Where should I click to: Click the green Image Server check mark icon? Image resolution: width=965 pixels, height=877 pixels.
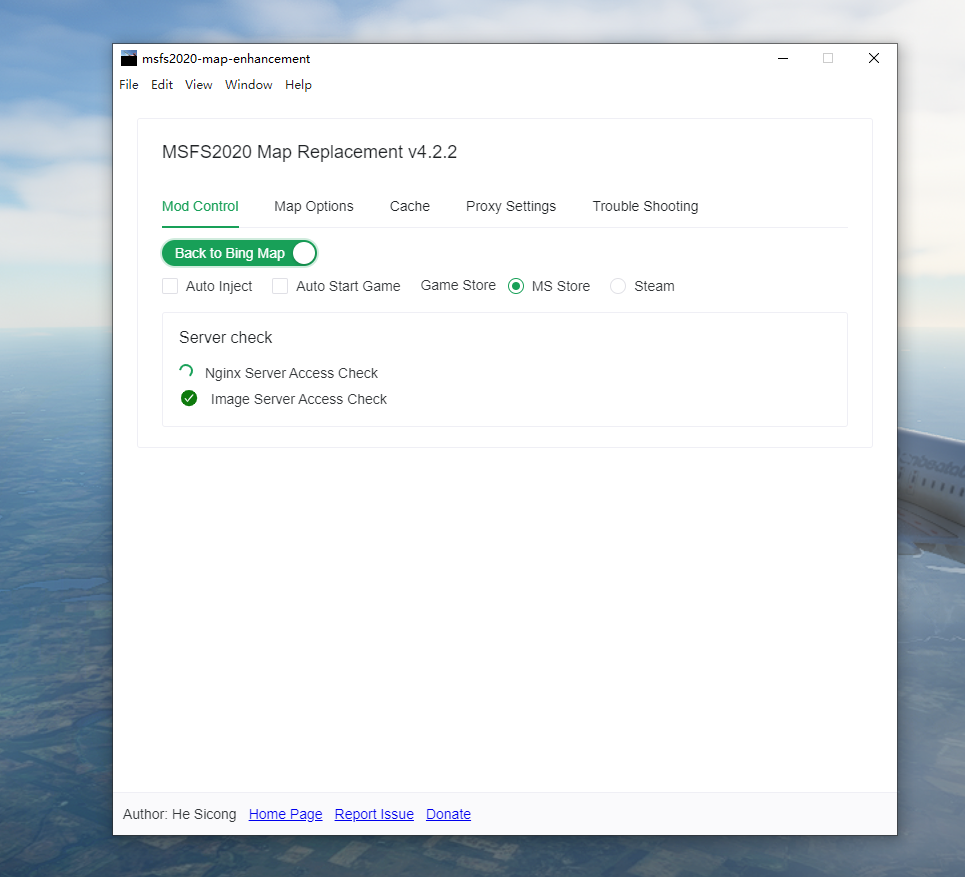click(x=189, y=398)
